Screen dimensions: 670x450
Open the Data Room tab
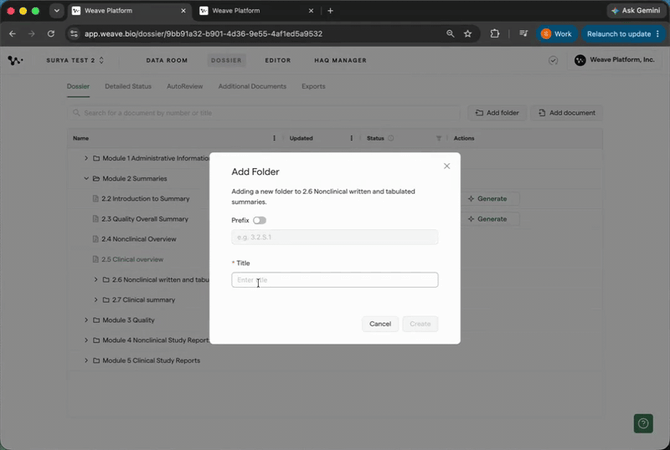tap(167, 60)
